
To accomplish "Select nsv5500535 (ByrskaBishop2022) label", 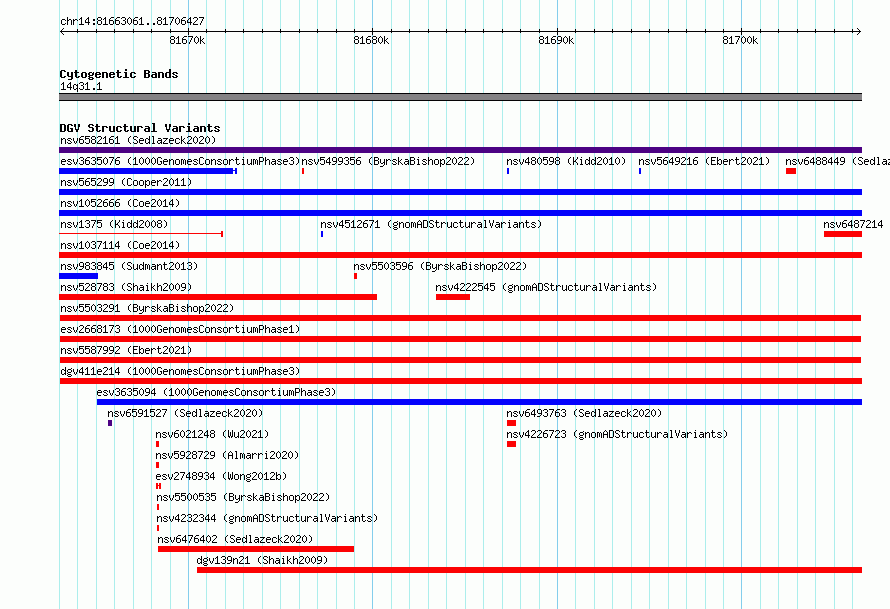I will coord(243,497).
